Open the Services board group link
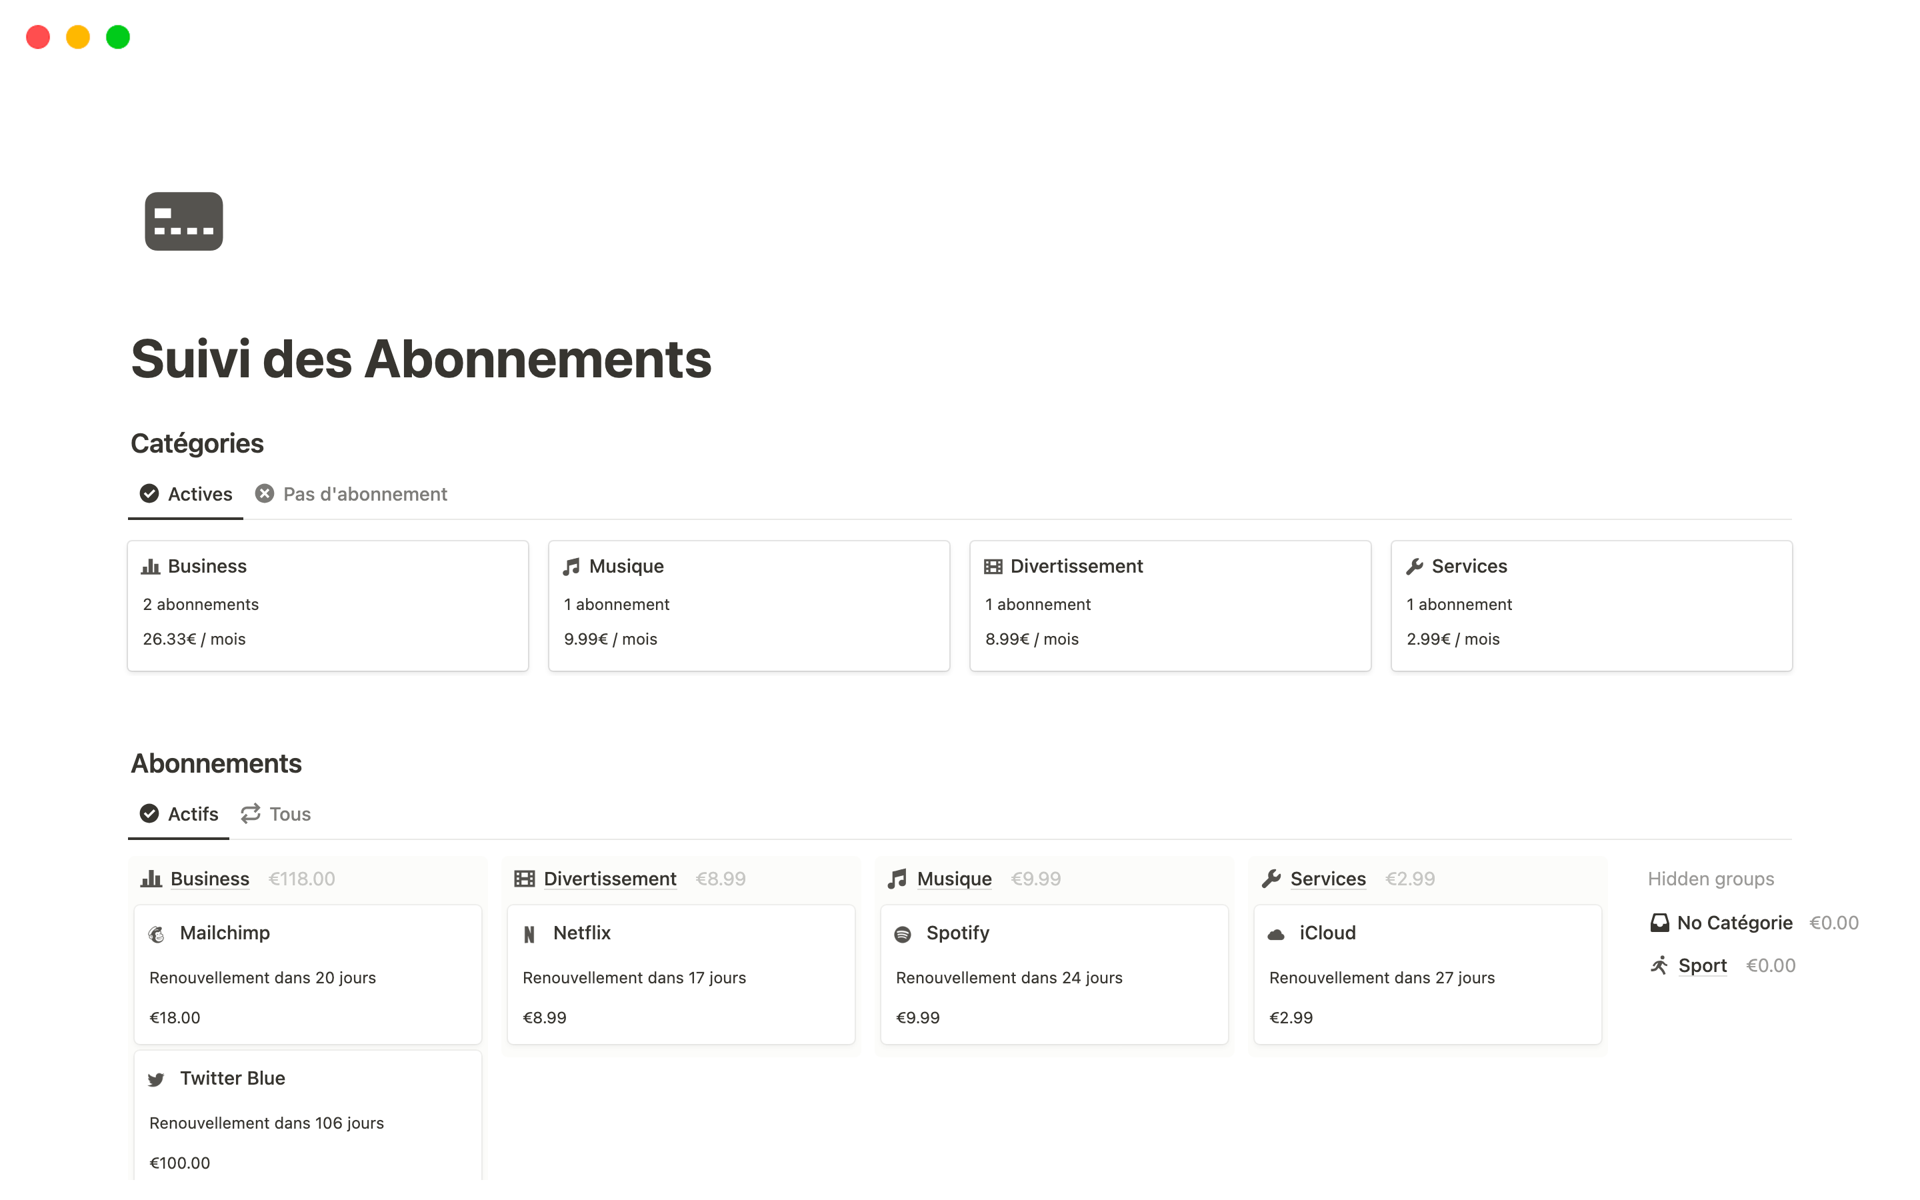Image resolution: width=1920 pixels, height=1200 pixels. [x=1327, y=879]
